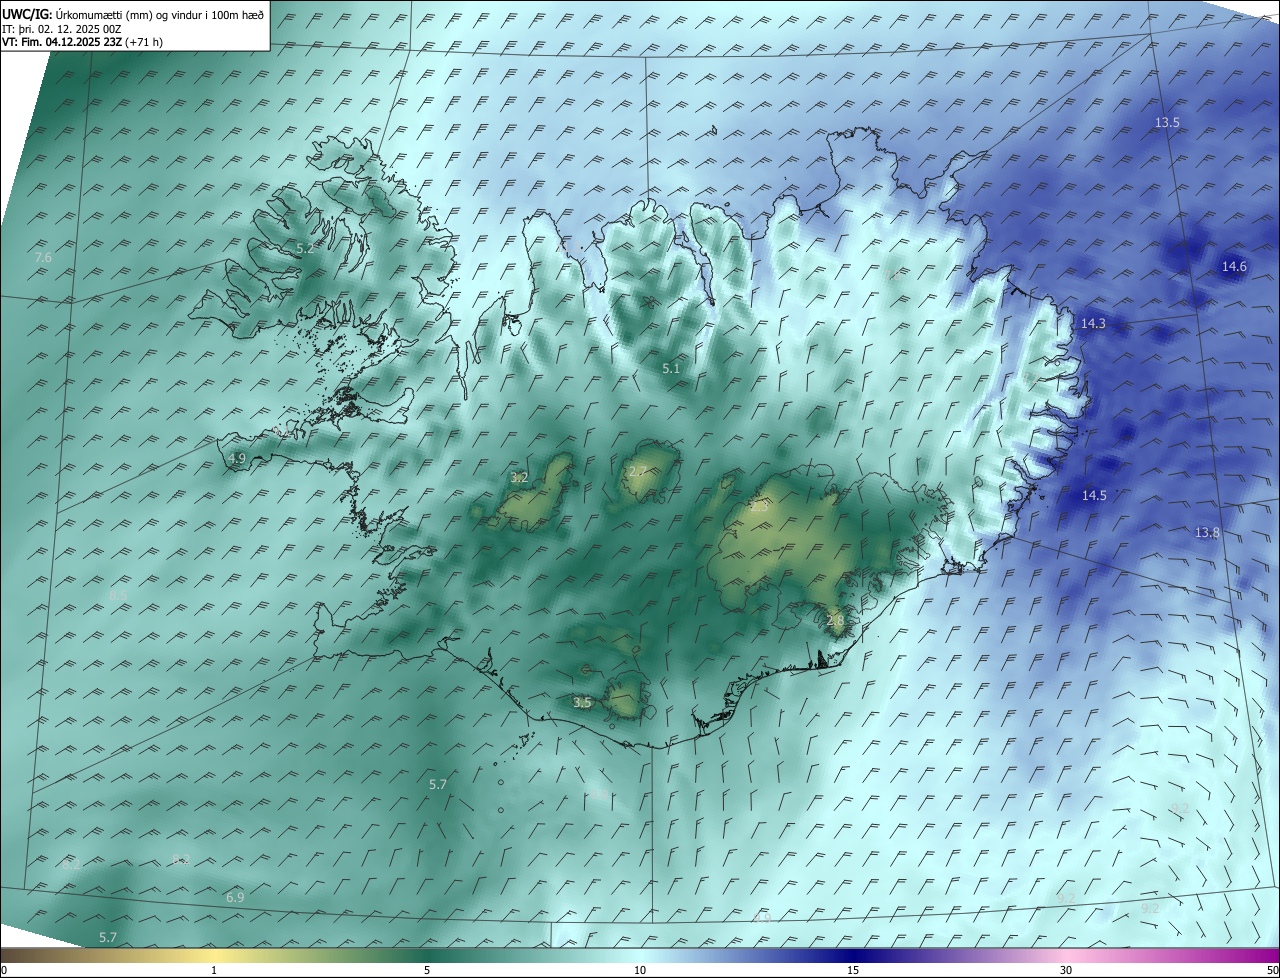Click the 30 tick on color scale
The width and height of the screenshot is (1280, 978).
coord(1066,970)
